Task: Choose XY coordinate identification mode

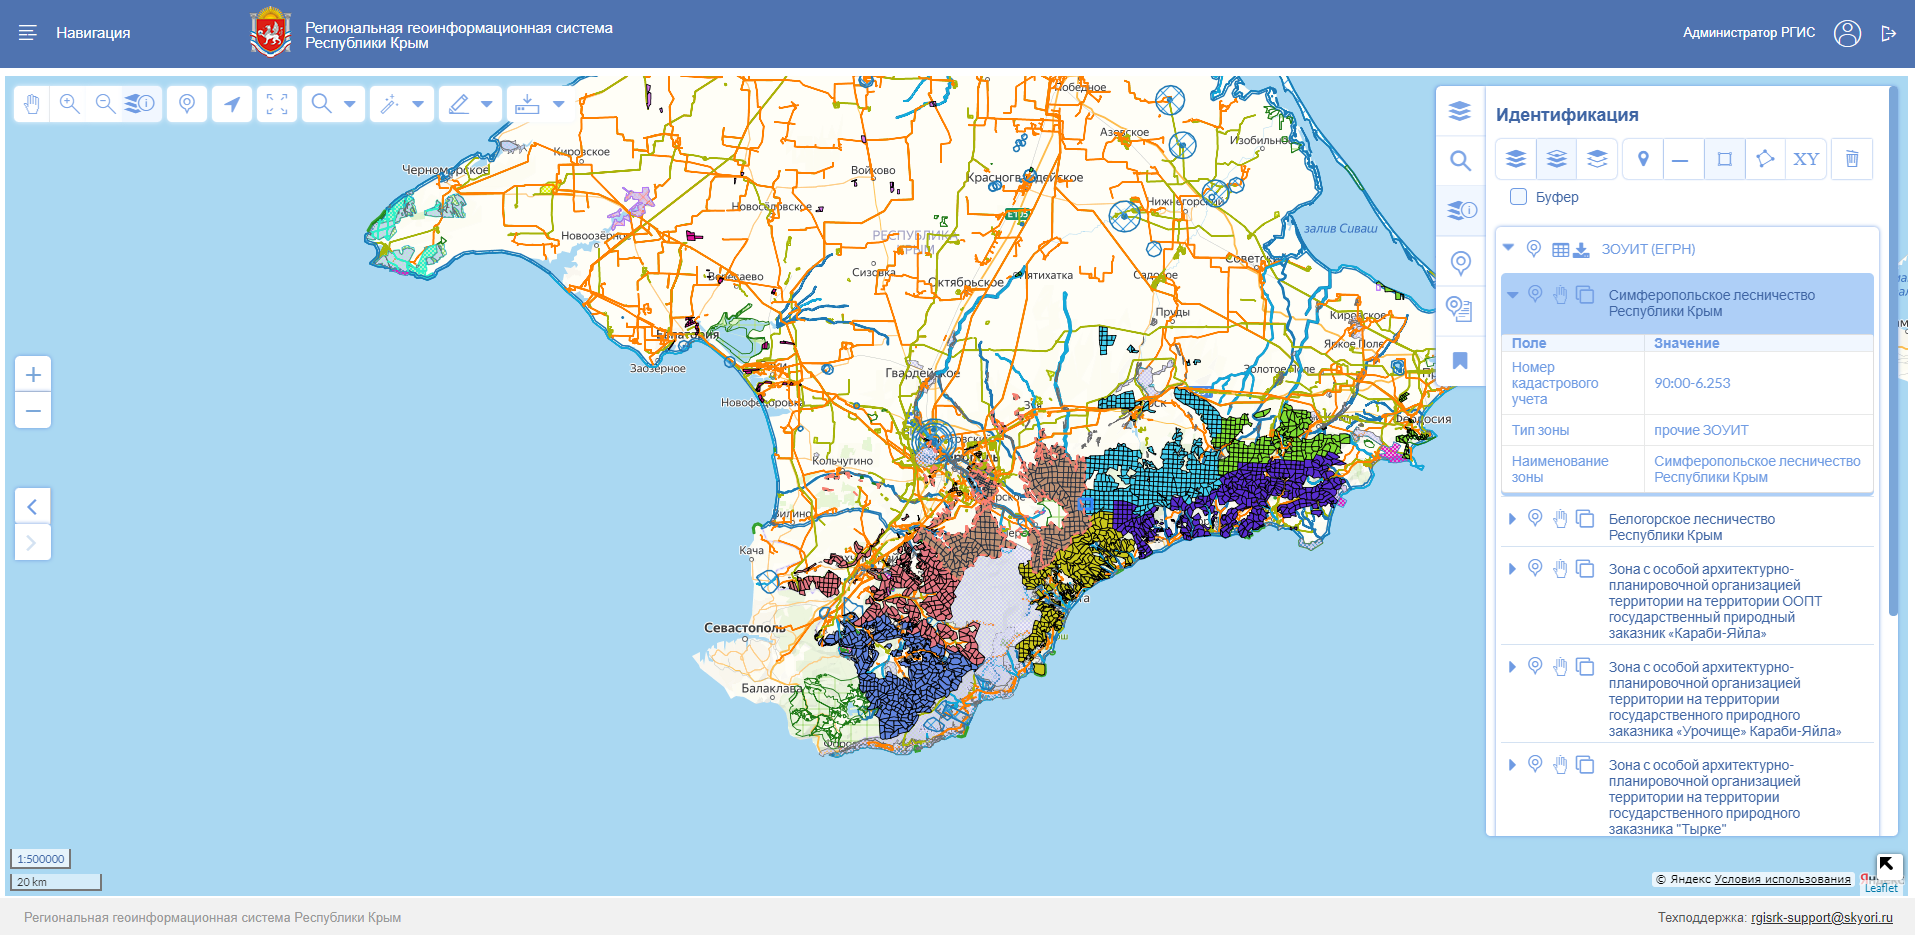Action: coord(1806,159)
